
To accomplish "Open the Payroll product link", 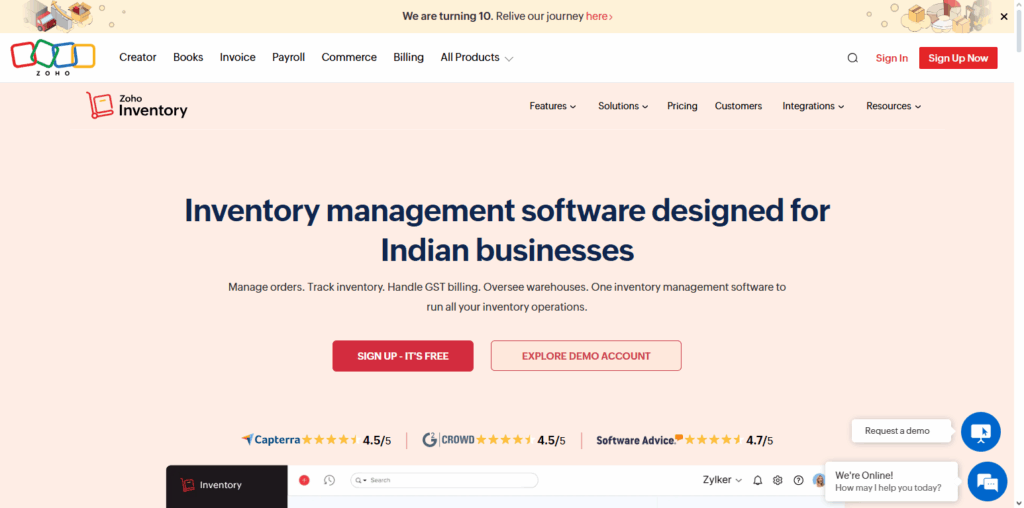I will pyautogui.click(x=289, y=57).
